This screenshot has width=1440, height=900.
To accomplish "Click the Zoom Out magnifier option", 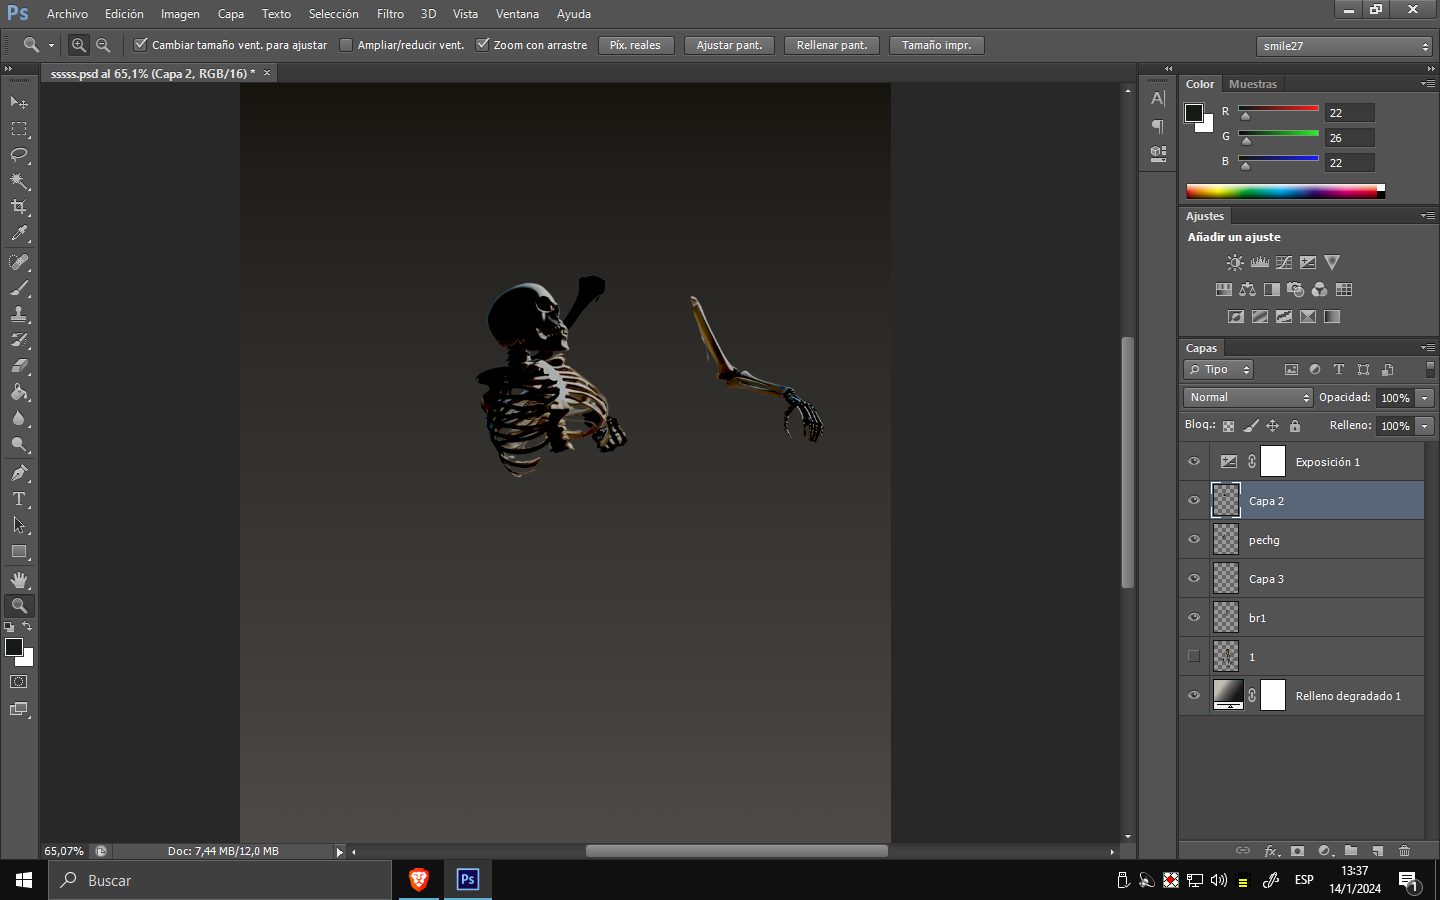I will pyautogui.click(x=103, y=45).
